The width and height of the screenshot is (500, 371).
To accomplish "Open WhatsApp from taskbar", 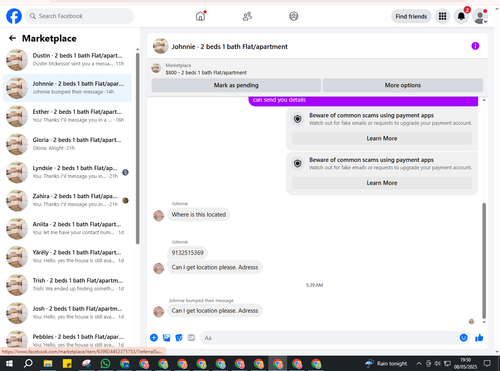I will (105, 363).
